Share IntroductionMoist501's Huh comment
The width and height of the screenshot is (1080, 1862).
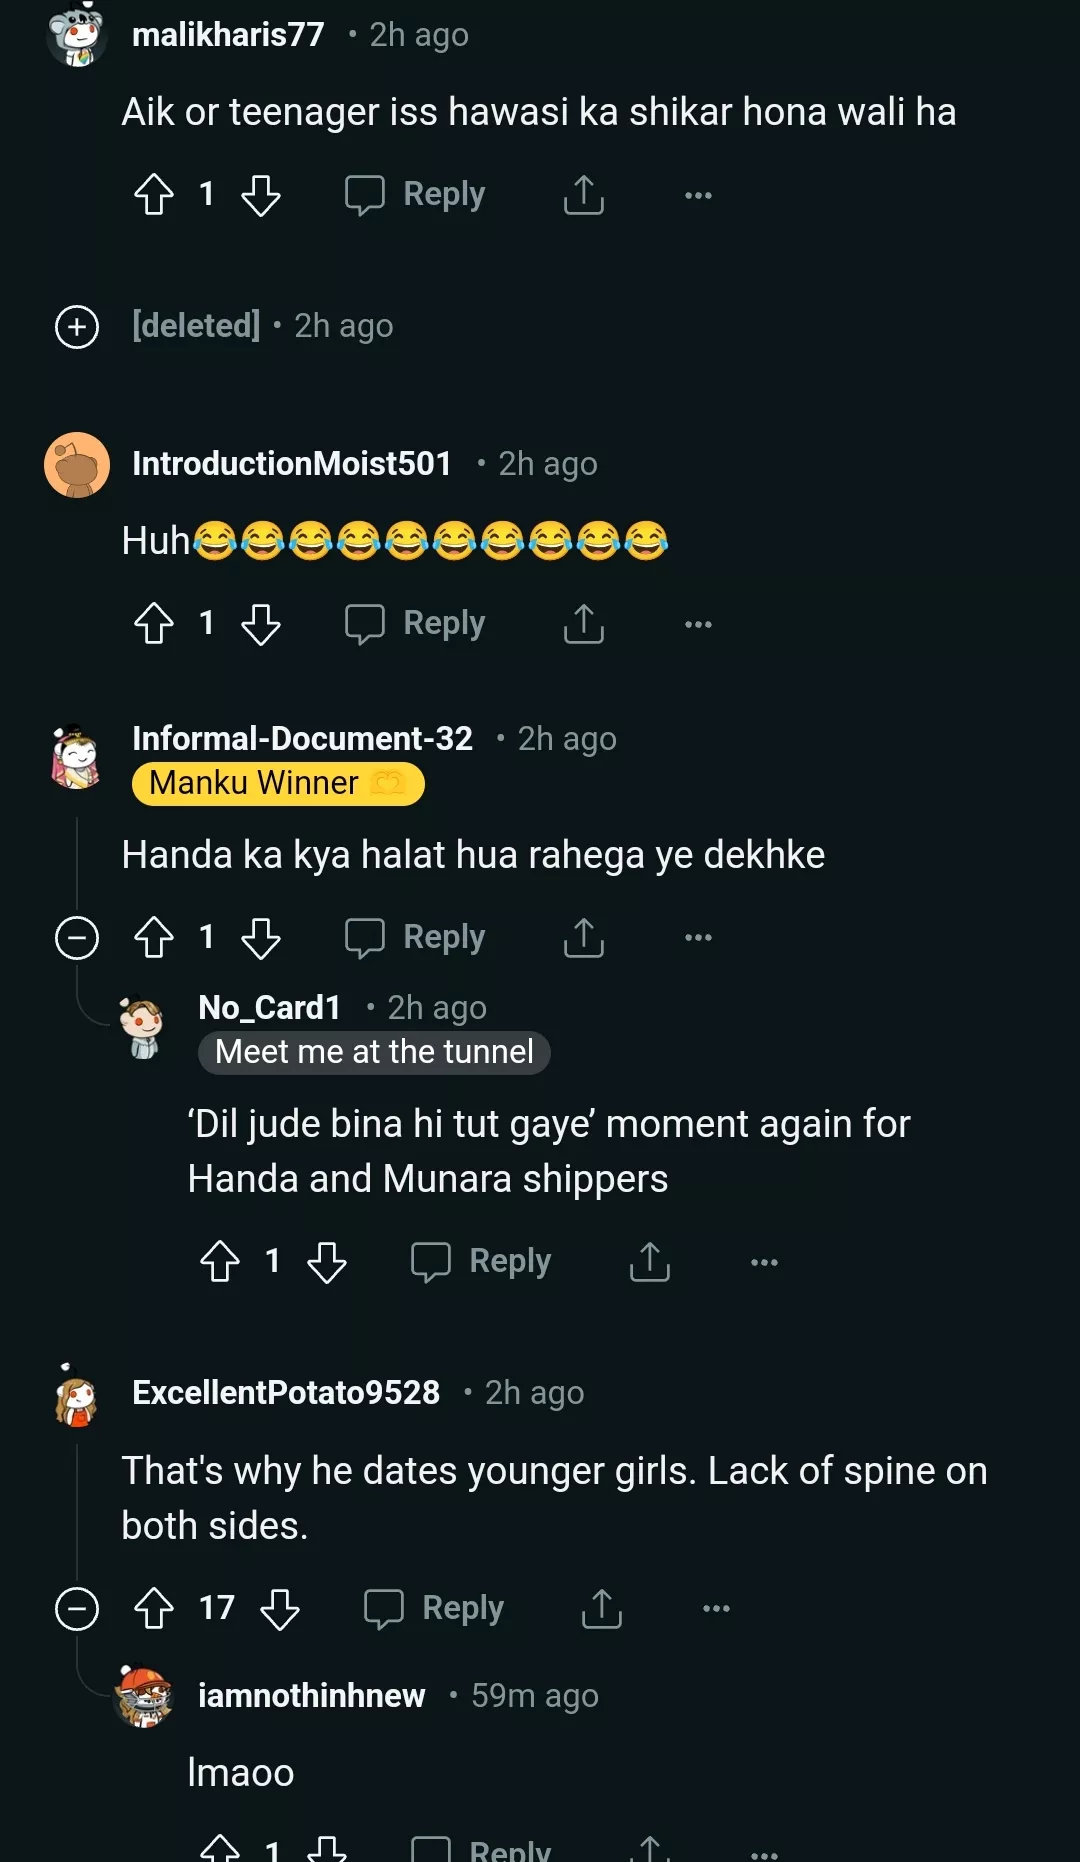[x=584, y=624]
